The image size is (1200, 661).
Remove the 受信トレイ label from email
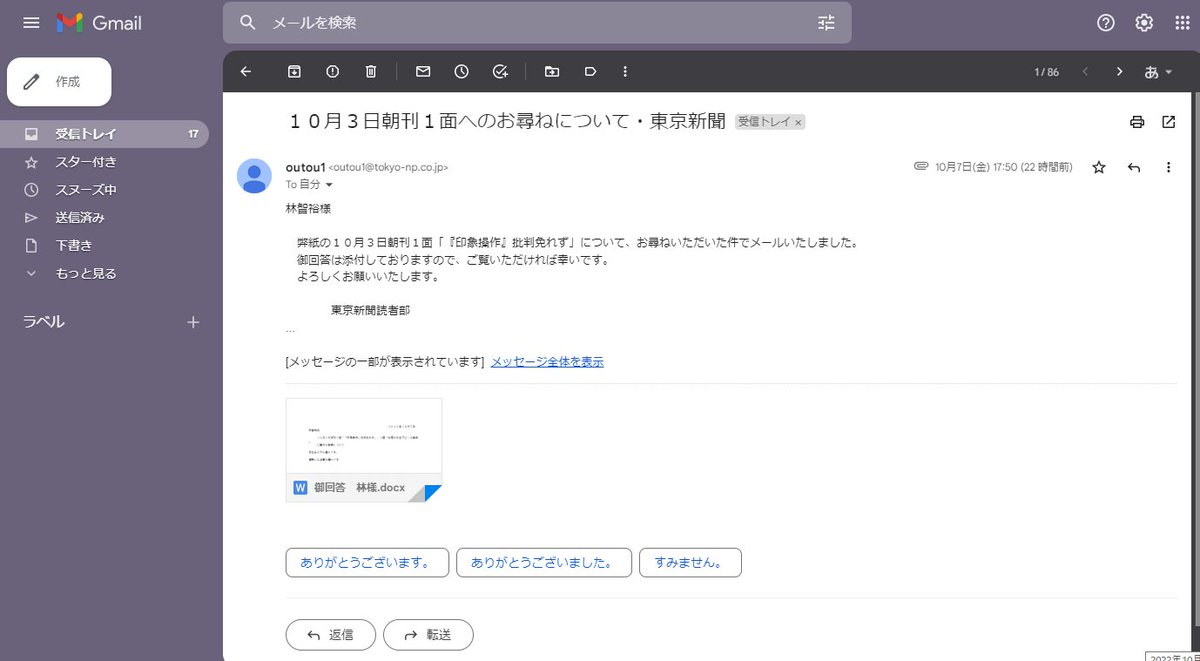798,122
